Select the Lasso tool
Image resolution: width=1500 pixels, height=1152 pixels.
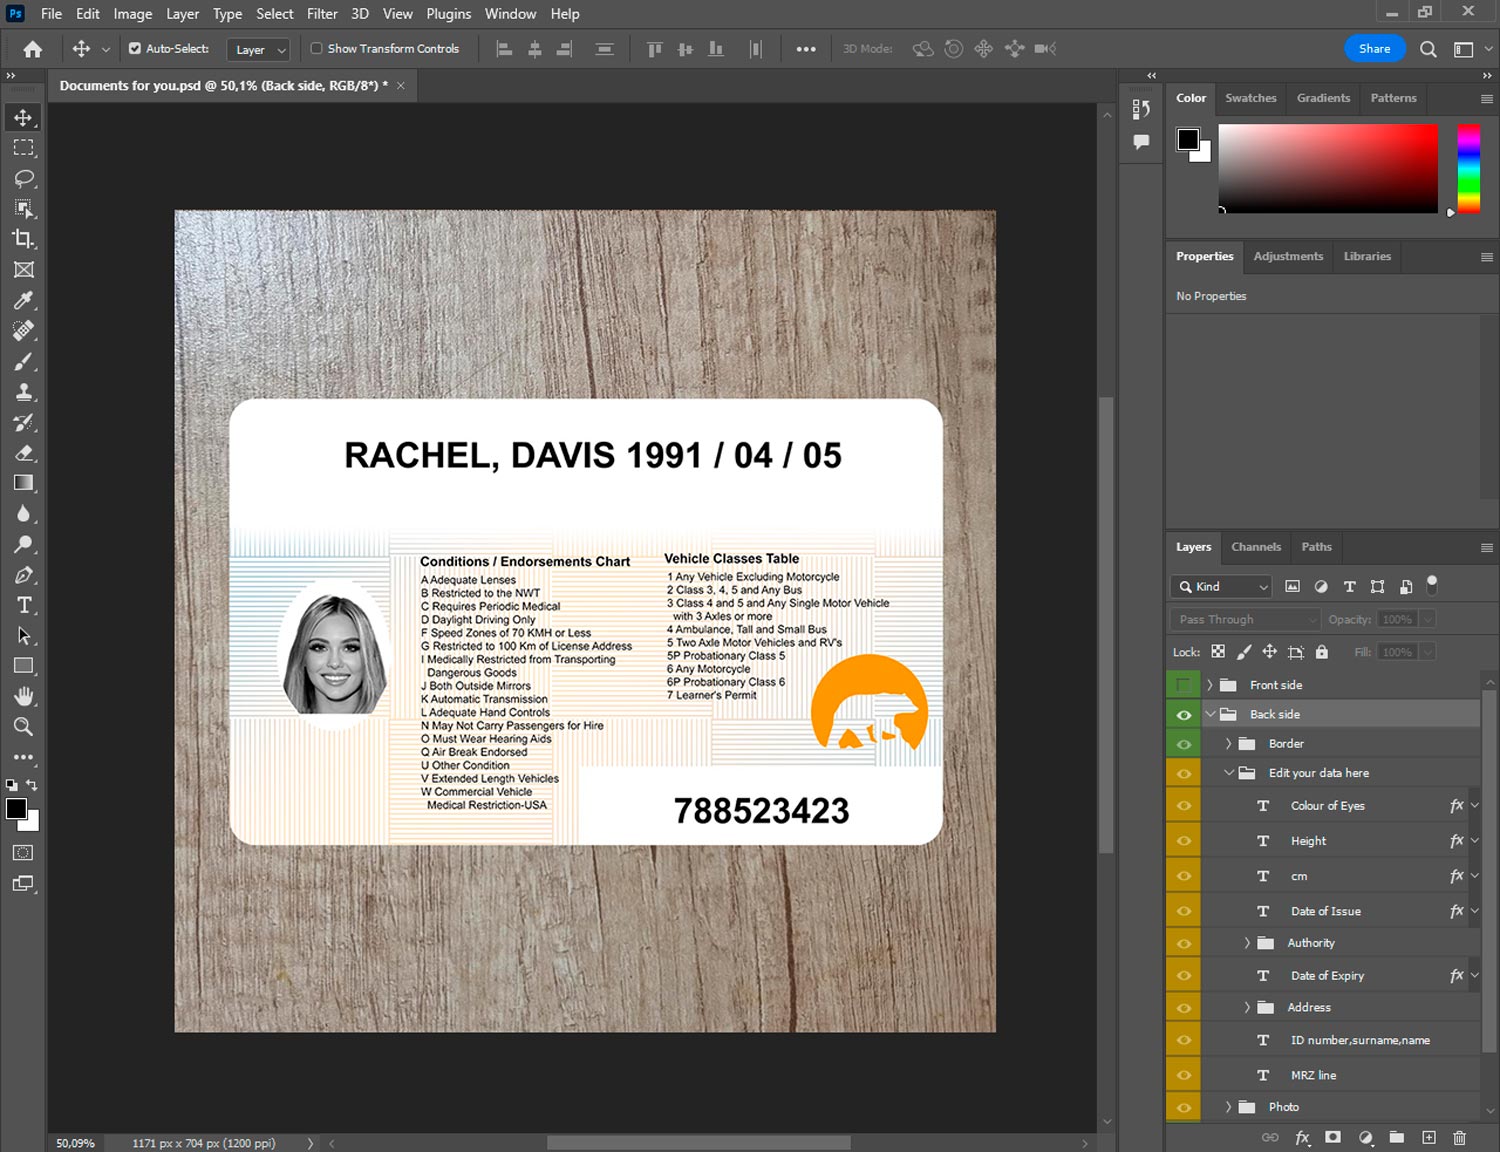23,178
